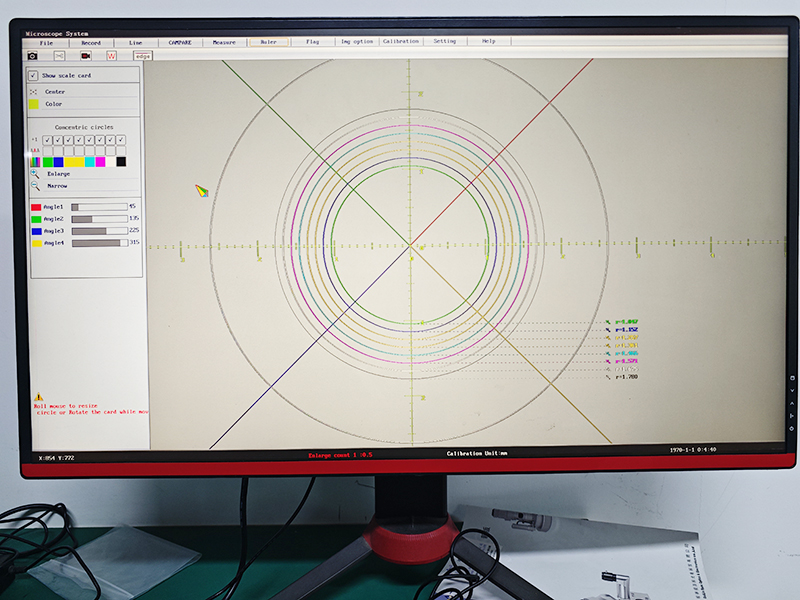Click the COMPARE button

[x=180, y=42]
